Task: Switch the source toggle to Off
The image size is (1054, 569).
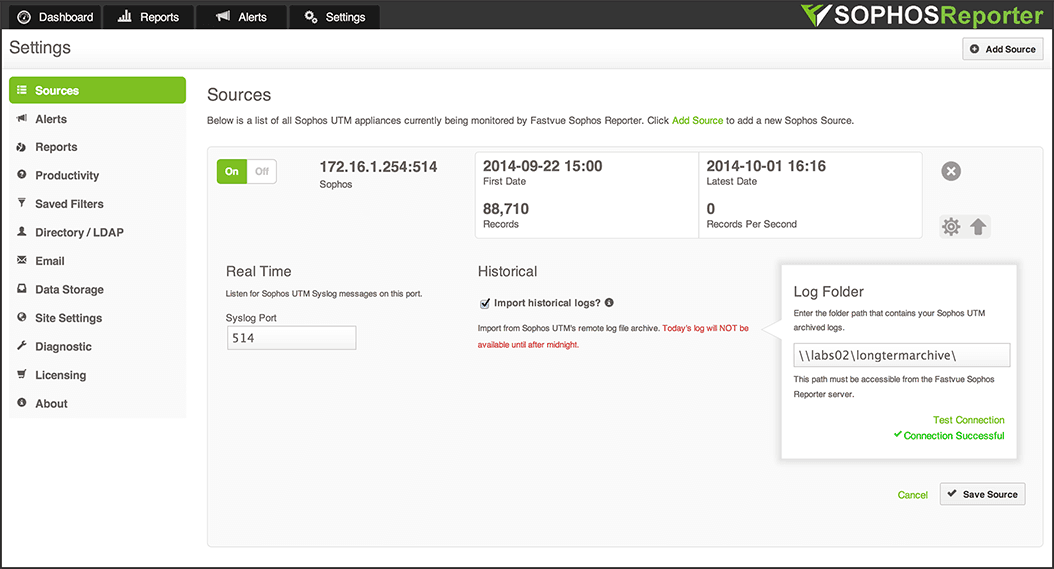Action: coord(261,172)
